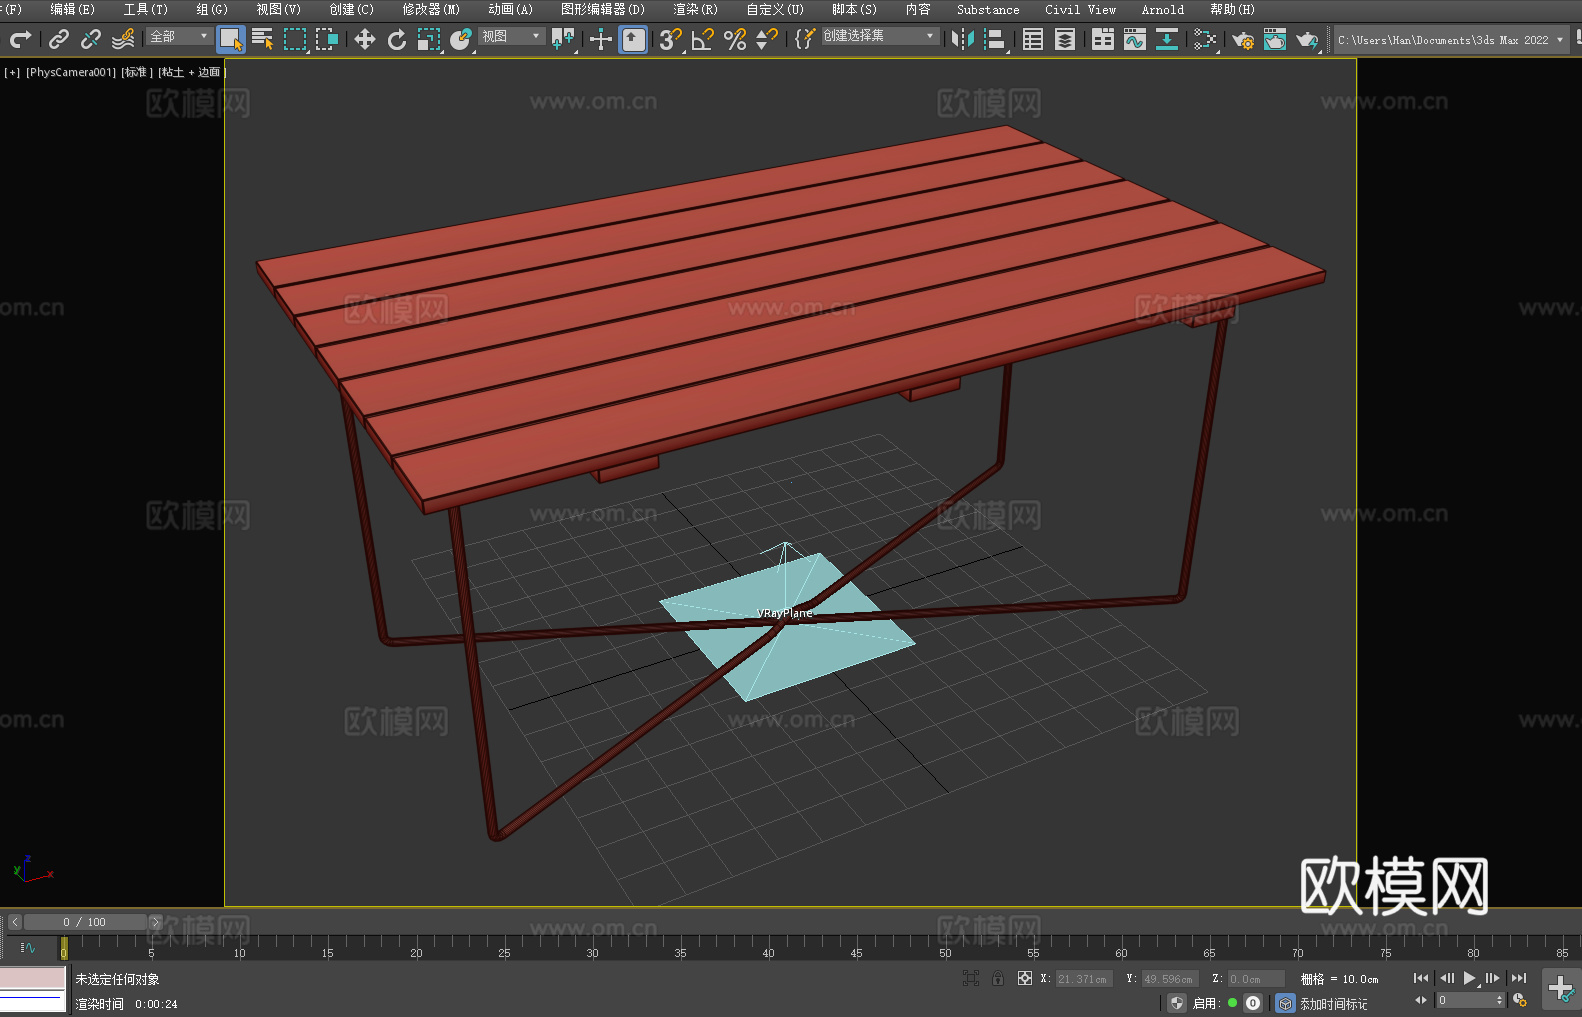Viewport: 1582px width, 1017px height.
Task: Select the Link tool (chain icon)
Action: 59,39
